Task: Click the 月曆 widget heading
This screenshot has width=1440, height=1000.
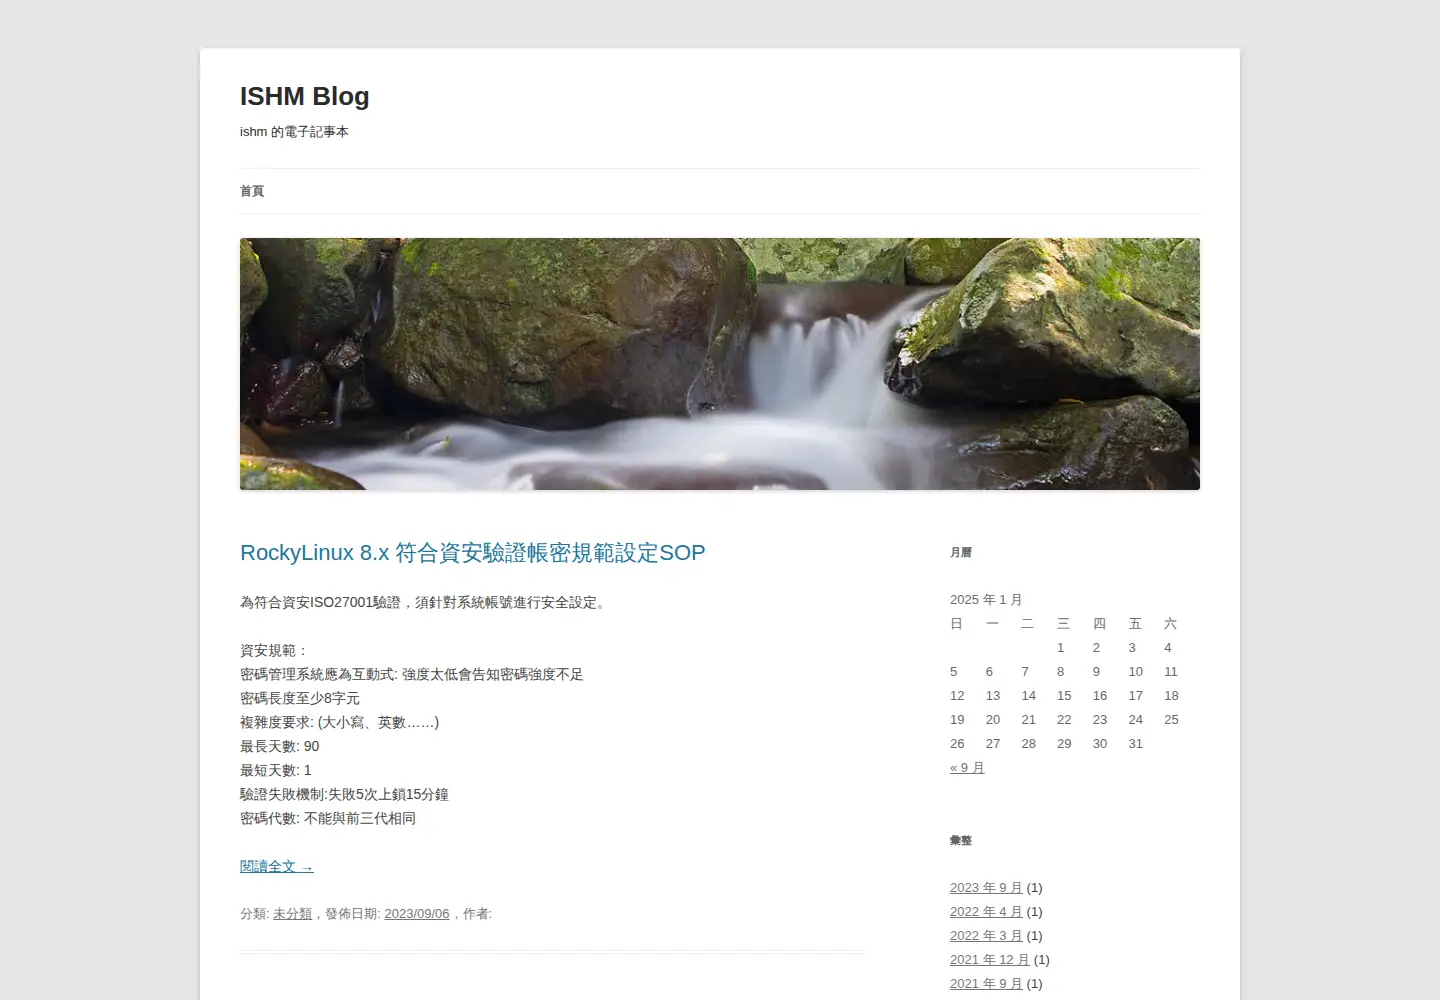Action: 961,552
